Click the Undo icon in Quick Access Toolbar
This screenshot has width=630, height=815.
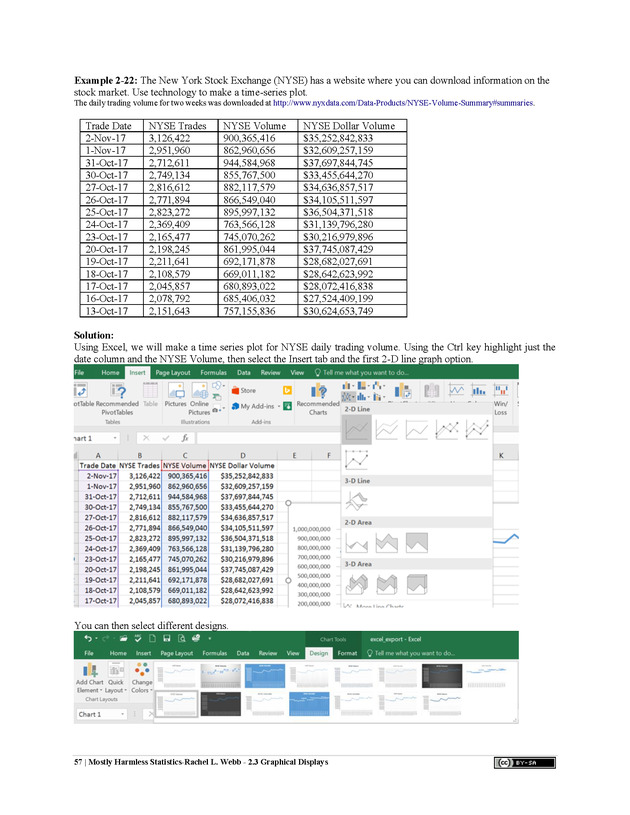click(x=88, y=638)
